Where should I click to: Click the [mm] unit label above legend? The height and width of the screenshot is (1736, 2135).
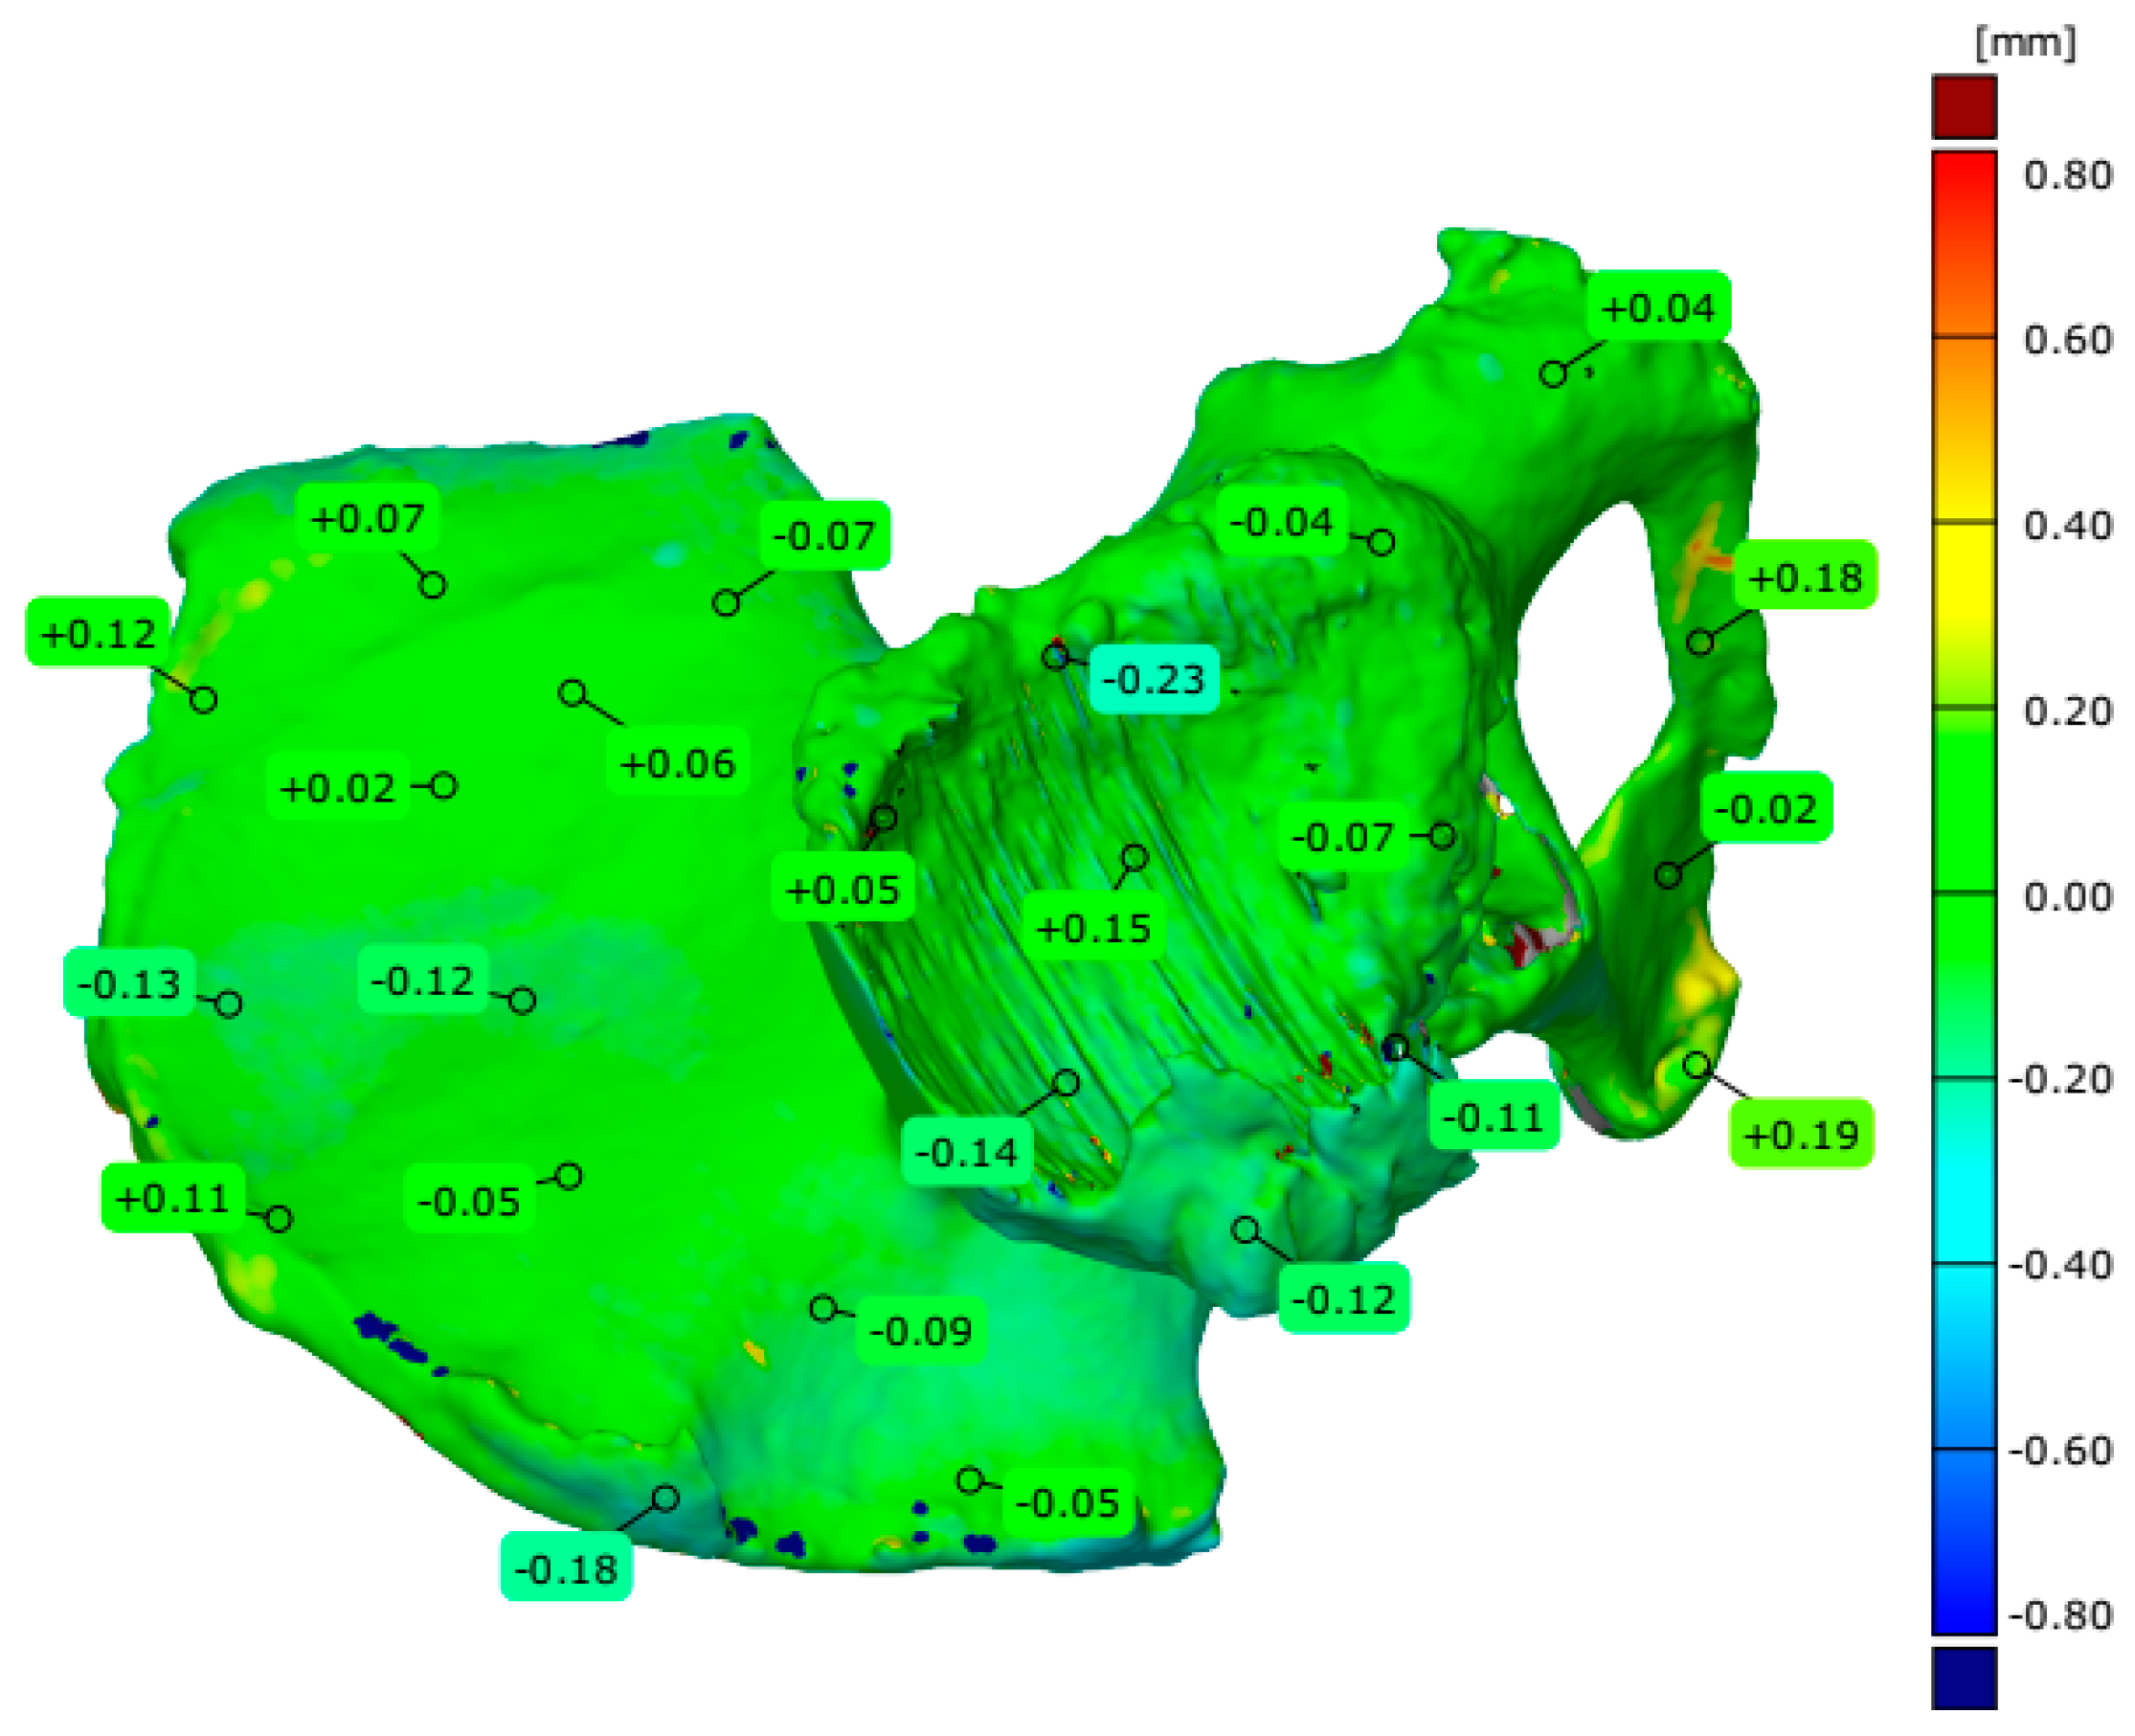pos(2025,42)
